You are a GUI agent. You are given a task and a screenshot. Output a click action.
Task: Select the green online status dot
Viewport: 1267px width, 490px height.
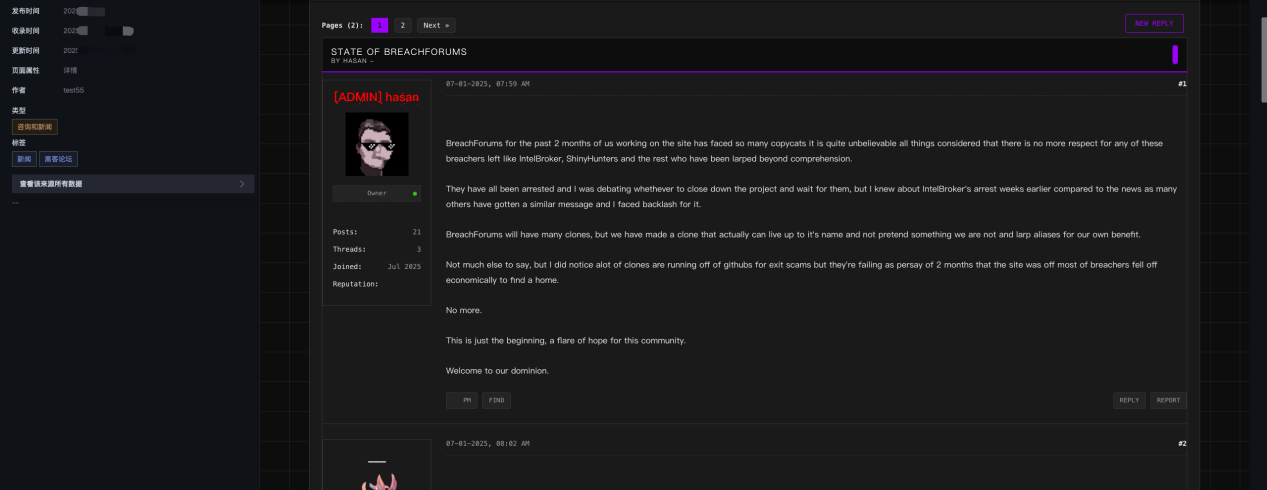pos(414,193)
